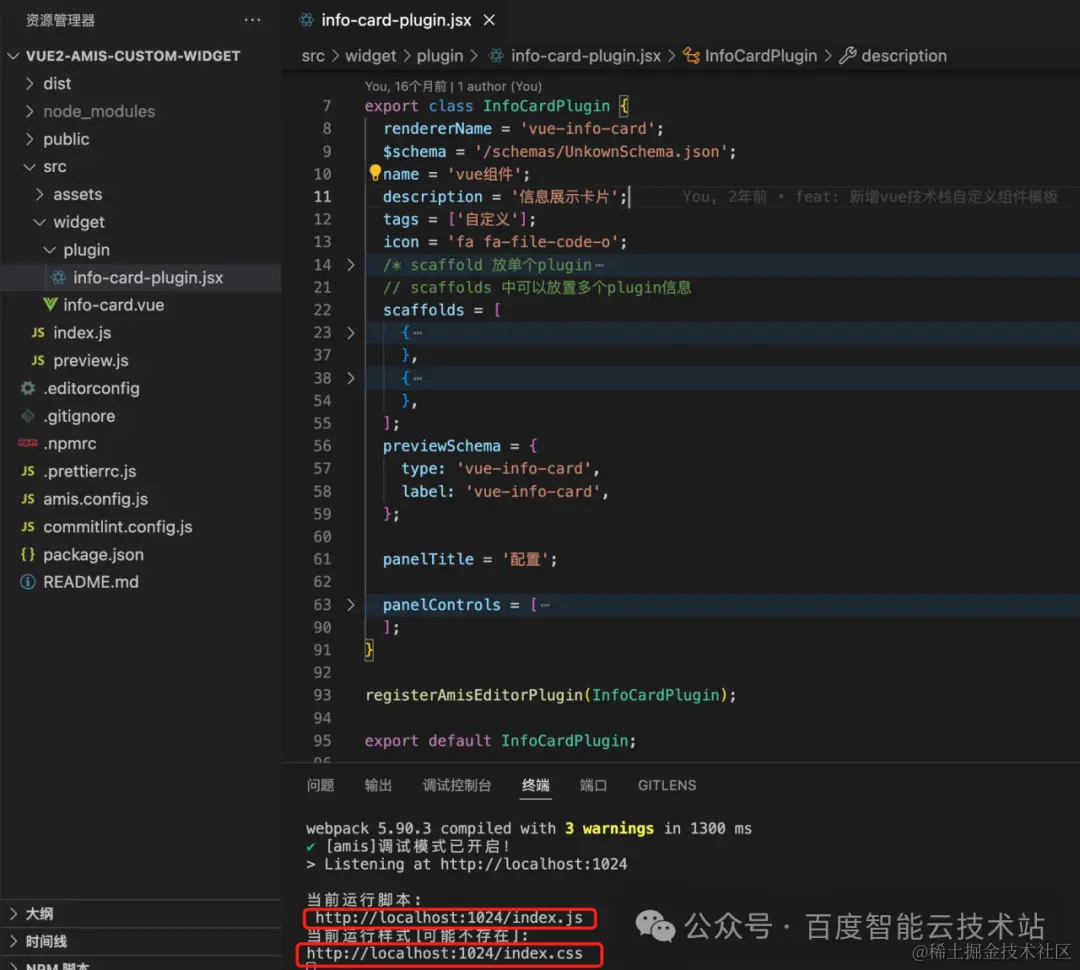Select plugin in the breadcrumb
Screen dimensions: 1080x970
click(x=439, y=56)
